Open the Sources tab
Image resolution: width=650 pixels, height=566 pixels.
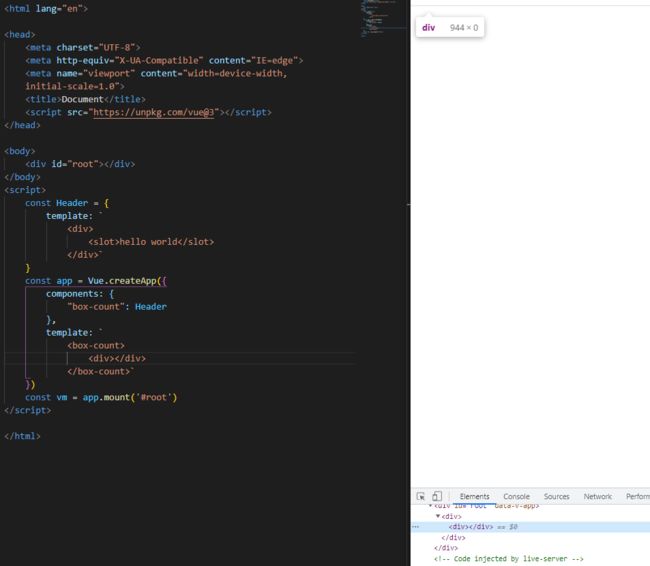pos(556,496)
